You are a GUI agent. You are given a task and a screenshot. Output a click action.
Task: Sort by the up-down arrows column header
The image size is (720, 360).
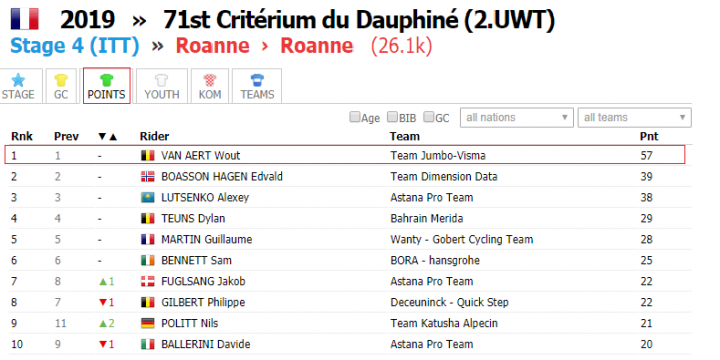tap(108, 136)
